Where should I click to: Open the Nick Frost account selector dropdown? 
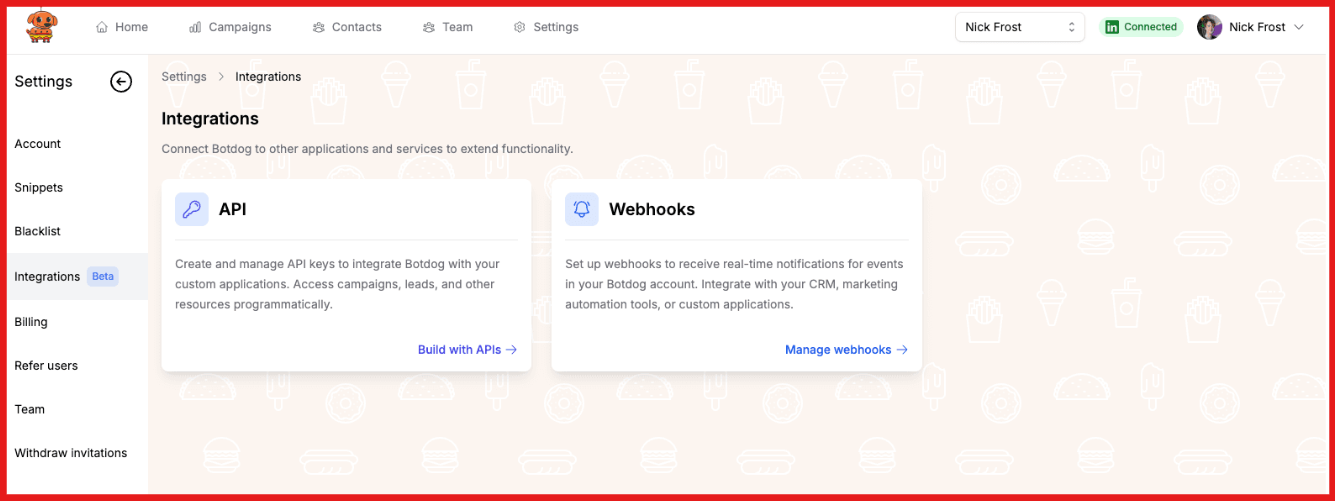coord(1020,27)
